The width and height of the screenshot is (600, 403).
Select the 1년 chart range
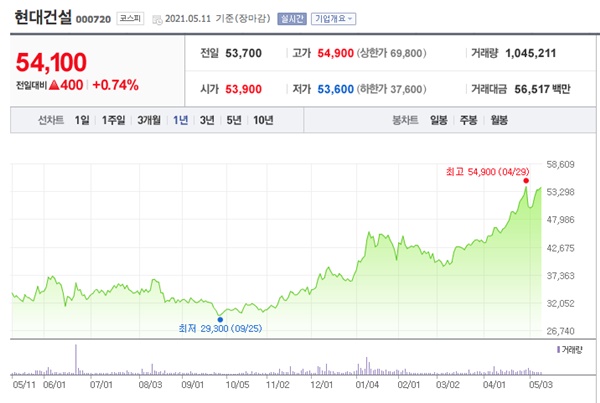tap(180, 120)
